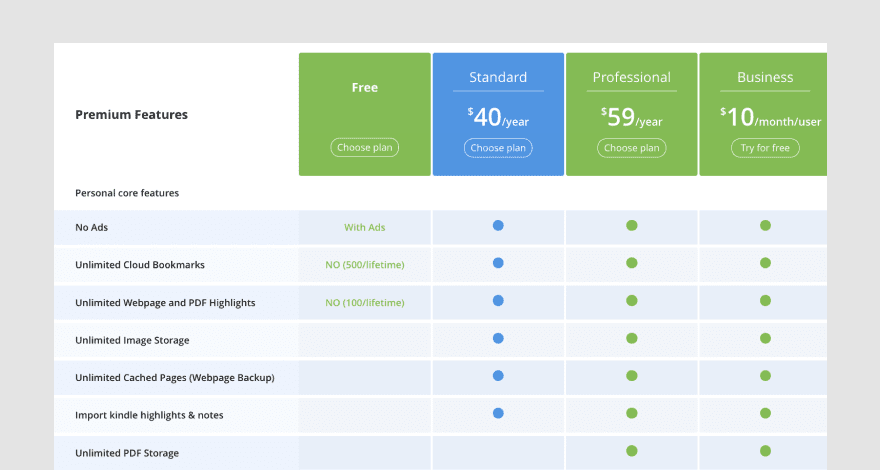The image size is (880, 470).
Task: Select the Free plan header
Action: click(x=365, y=88)
